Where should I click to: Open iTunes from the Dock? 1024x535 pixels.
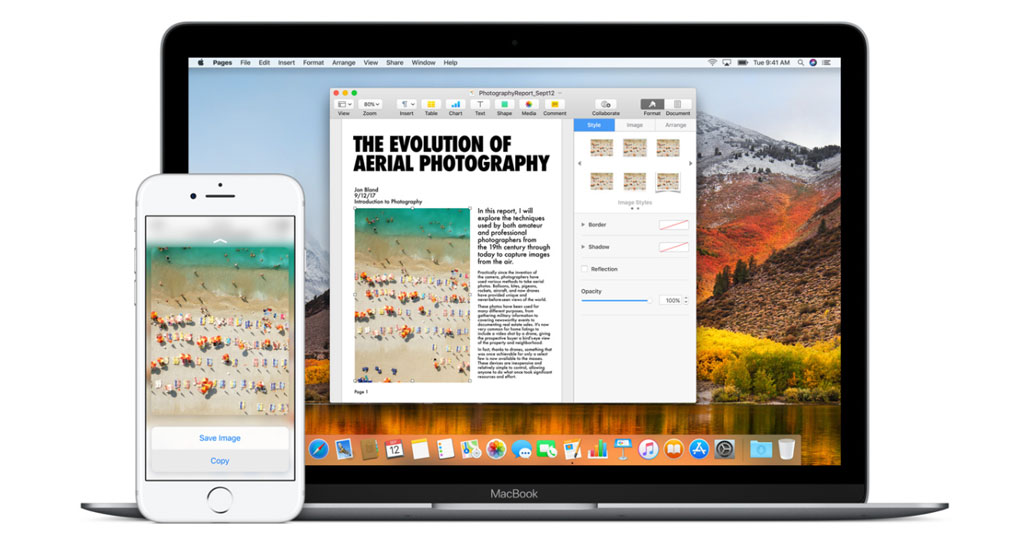click(x=648, y=449)
